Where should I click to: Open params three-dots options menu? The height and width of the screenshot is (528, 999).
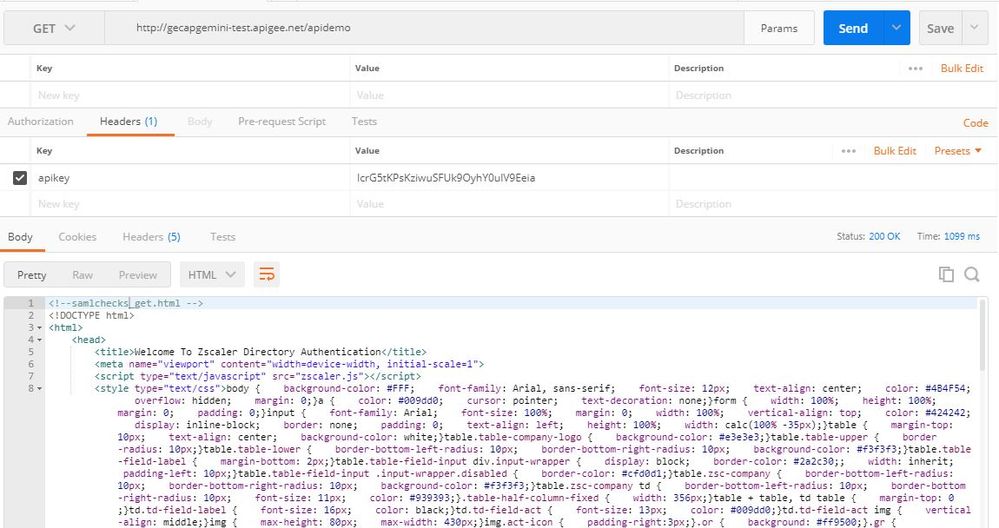[x=915, y=68]
